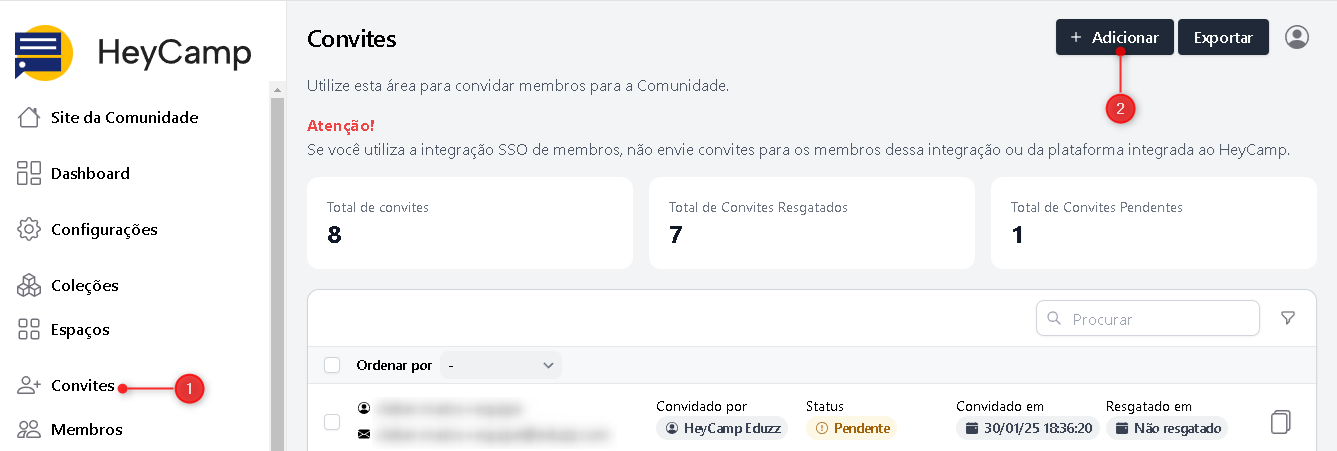1337x451 pixels.
Task: Click the Coleções boxes icon
Action: pos(29,285)
